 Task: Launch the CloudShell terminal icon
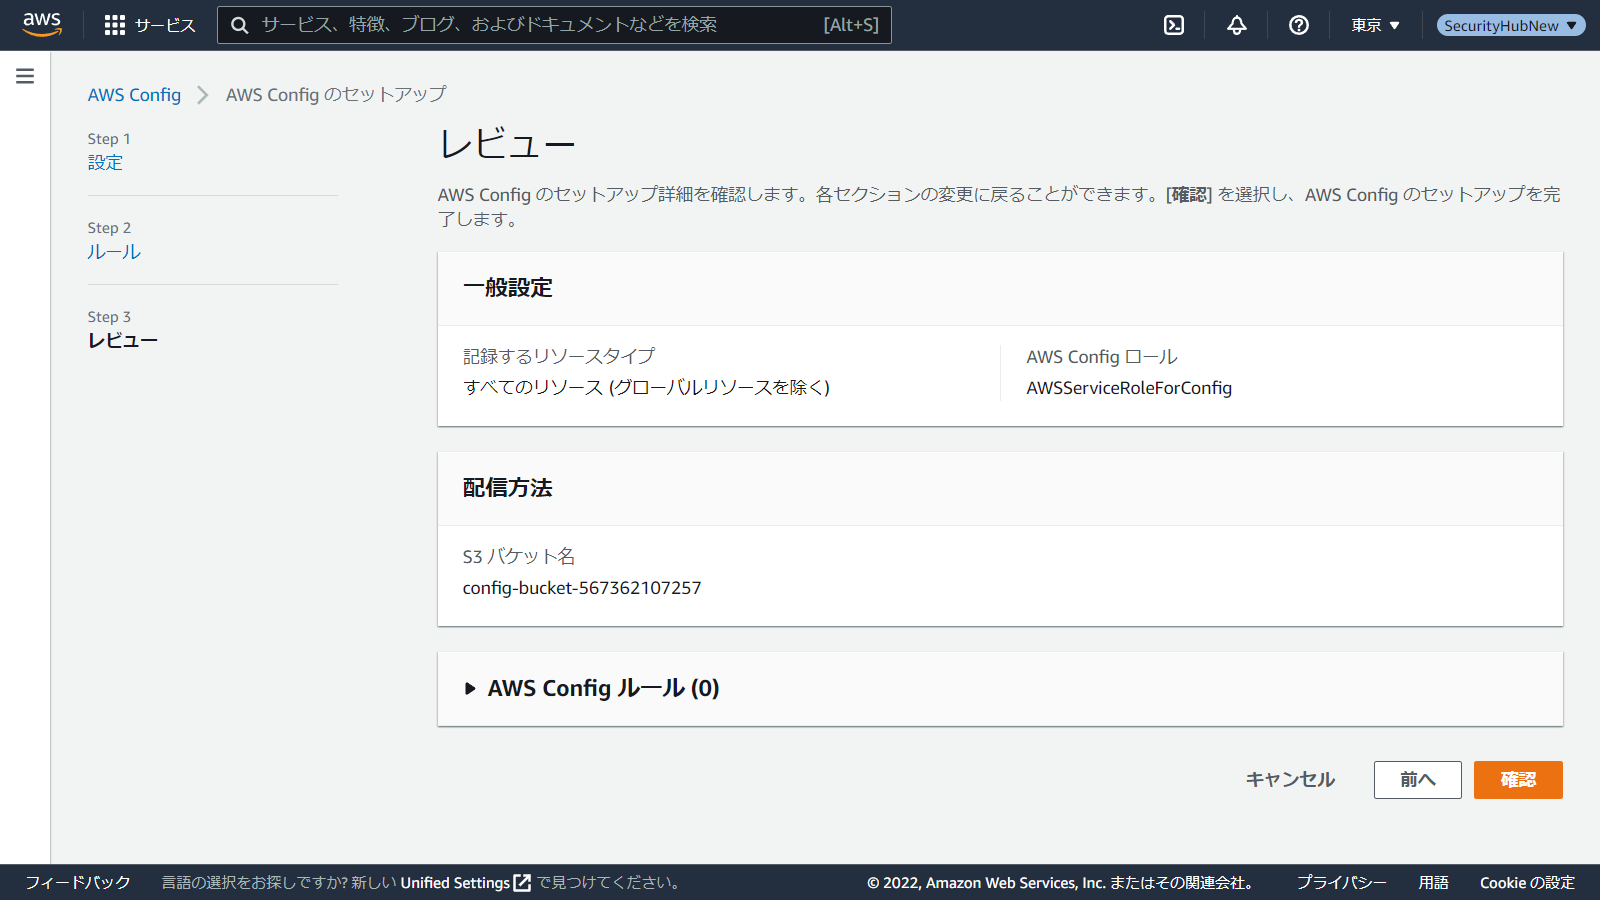point(1174,25)
